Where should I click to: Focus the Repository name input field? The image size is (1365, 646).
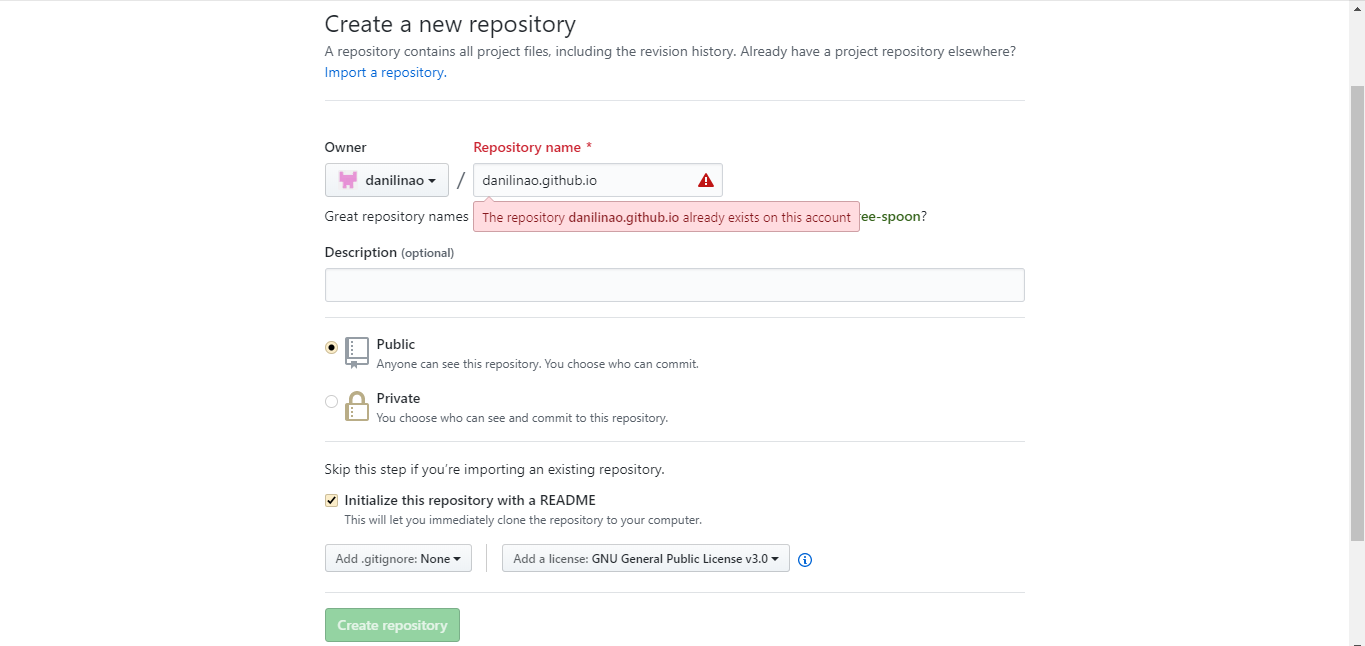pyautogui.click(x=585, y=180)
